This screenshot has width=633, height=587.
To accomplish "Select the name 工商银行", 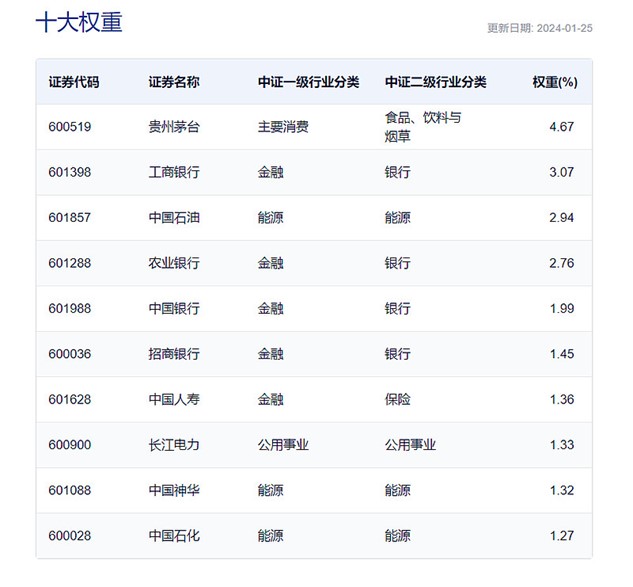I will click(174, 172).
